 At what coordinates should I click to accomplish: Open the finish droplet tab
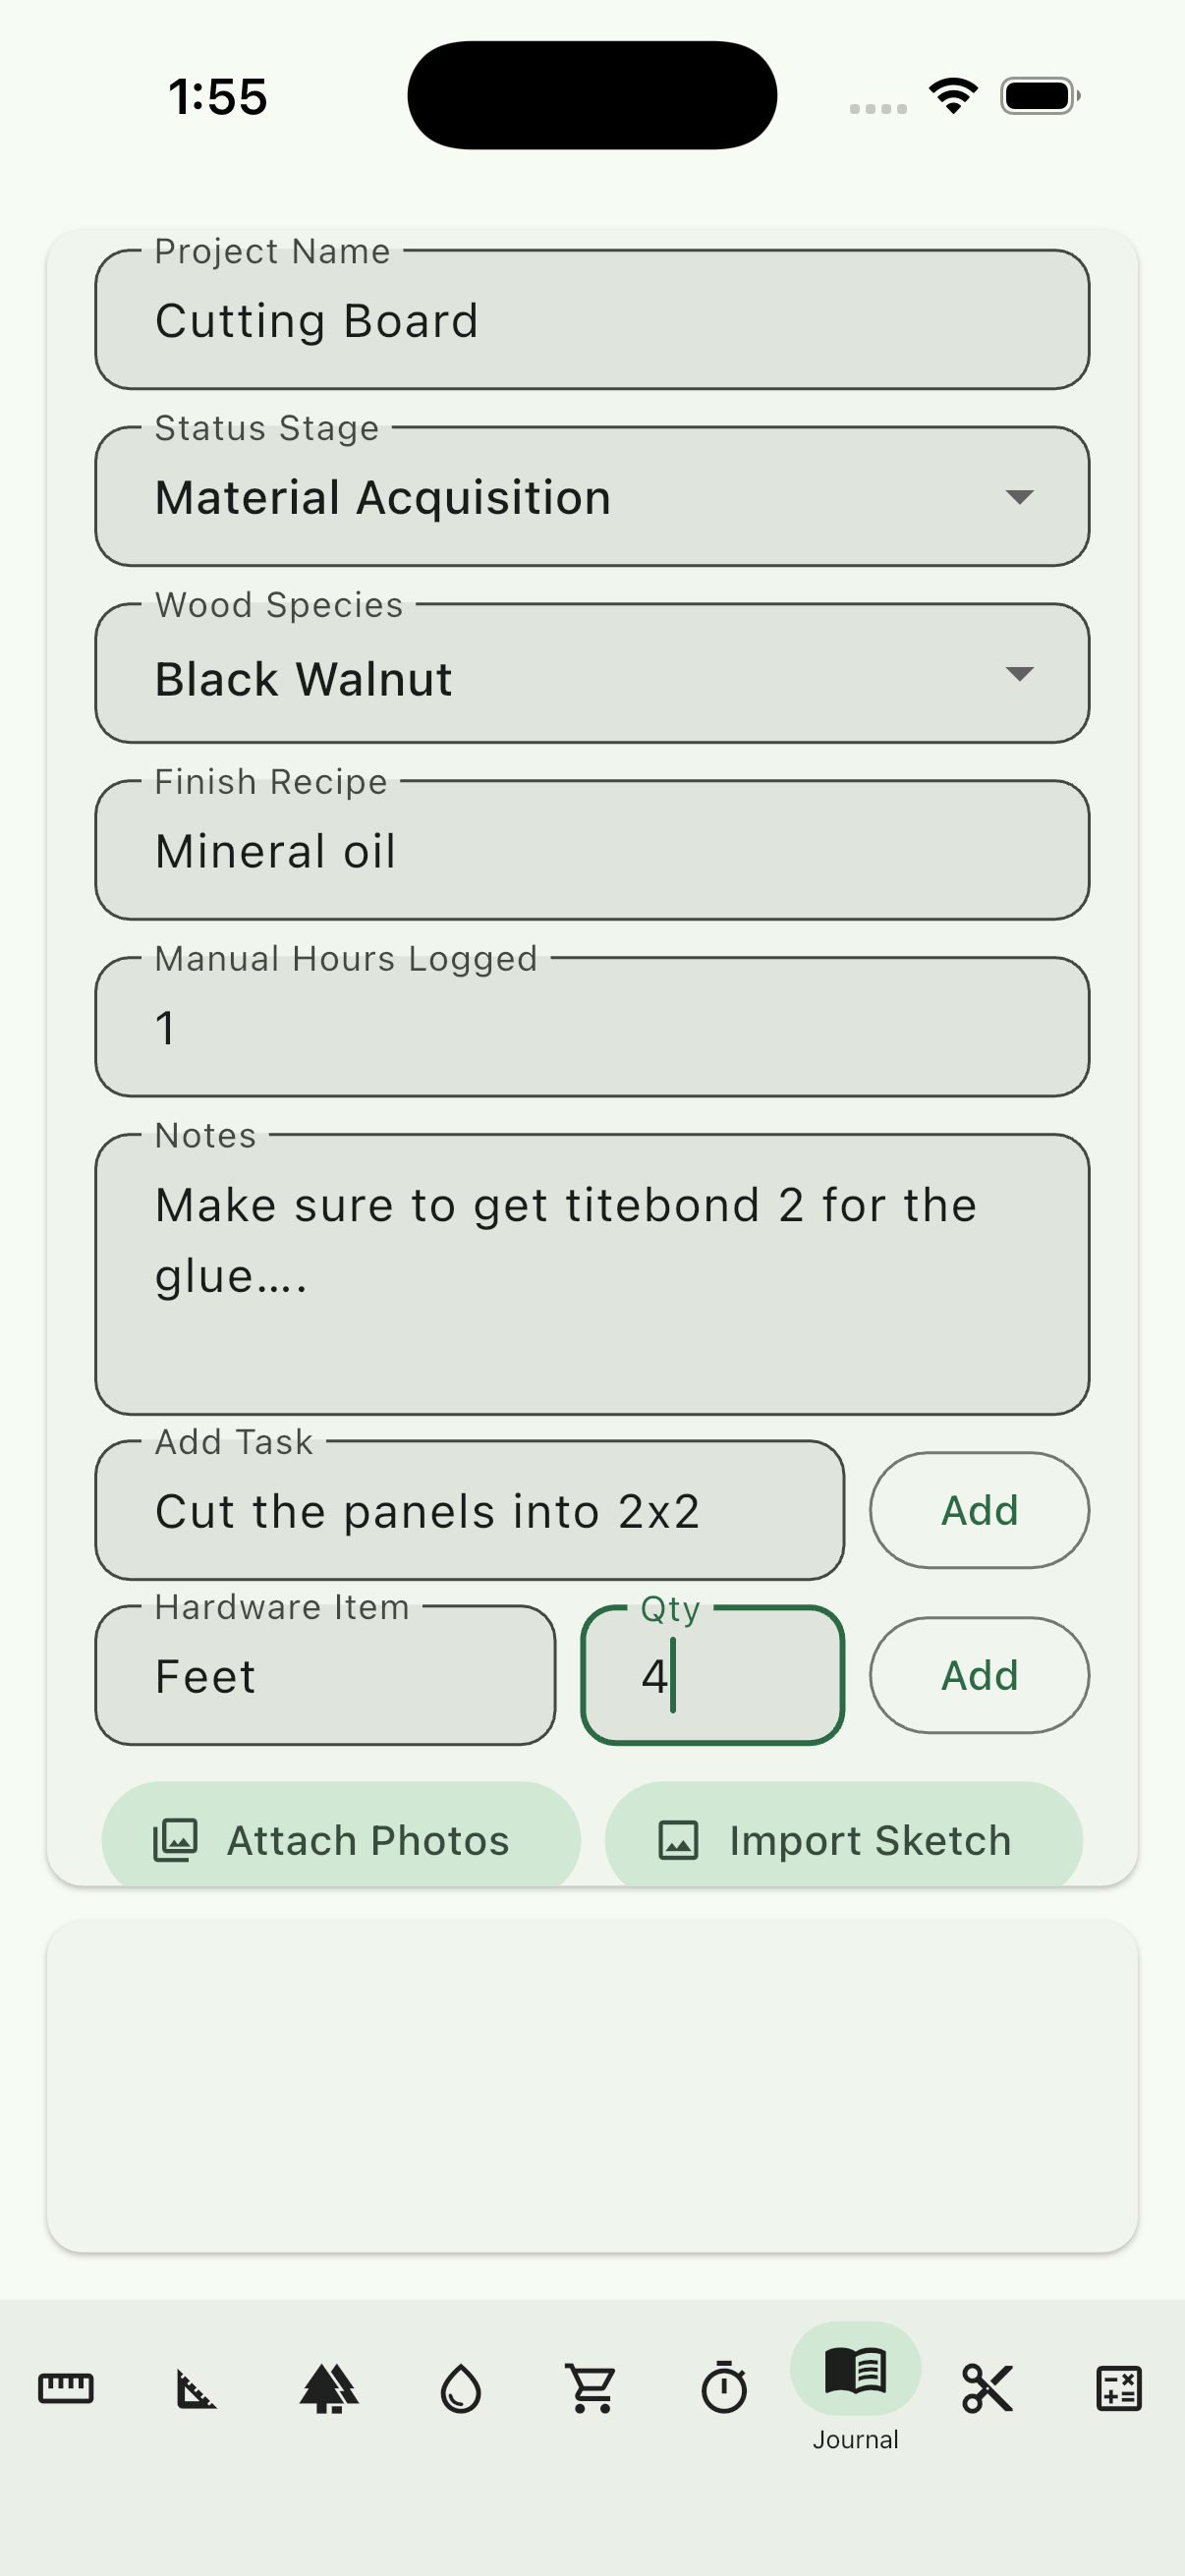(x=461, y=2388)
